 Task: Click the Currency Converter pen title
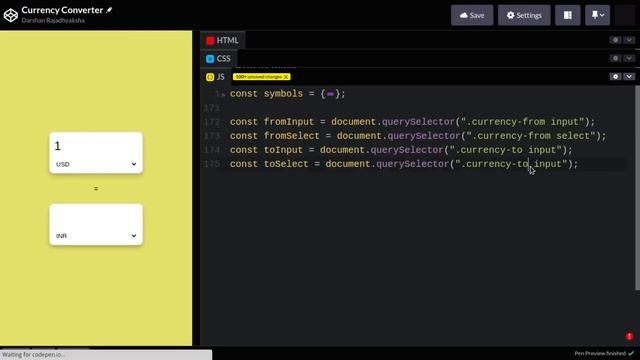click(x=62, y=10)
